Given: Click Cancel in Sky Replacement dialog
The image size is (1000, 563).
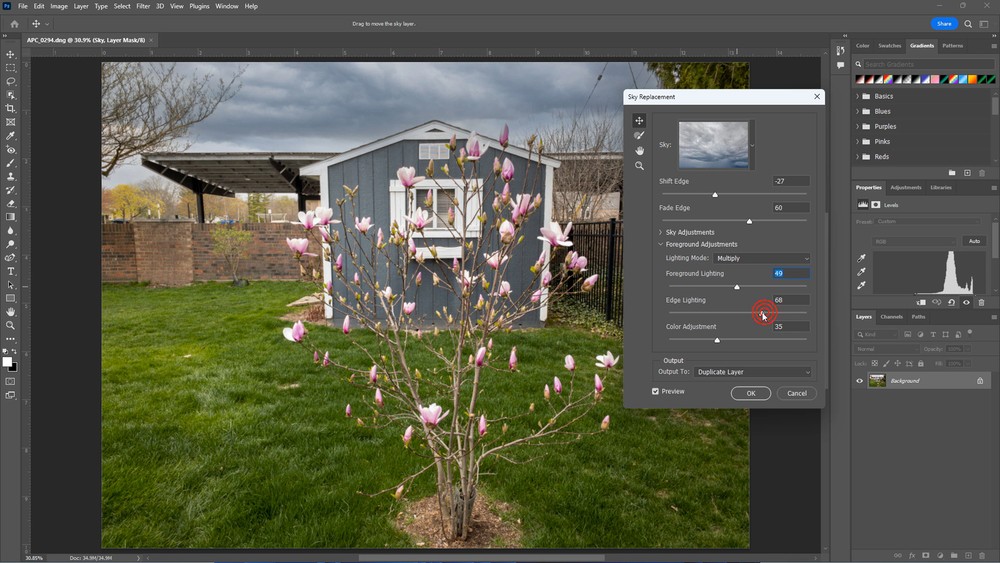Looking at the screenshot, I should click(797, 393).
